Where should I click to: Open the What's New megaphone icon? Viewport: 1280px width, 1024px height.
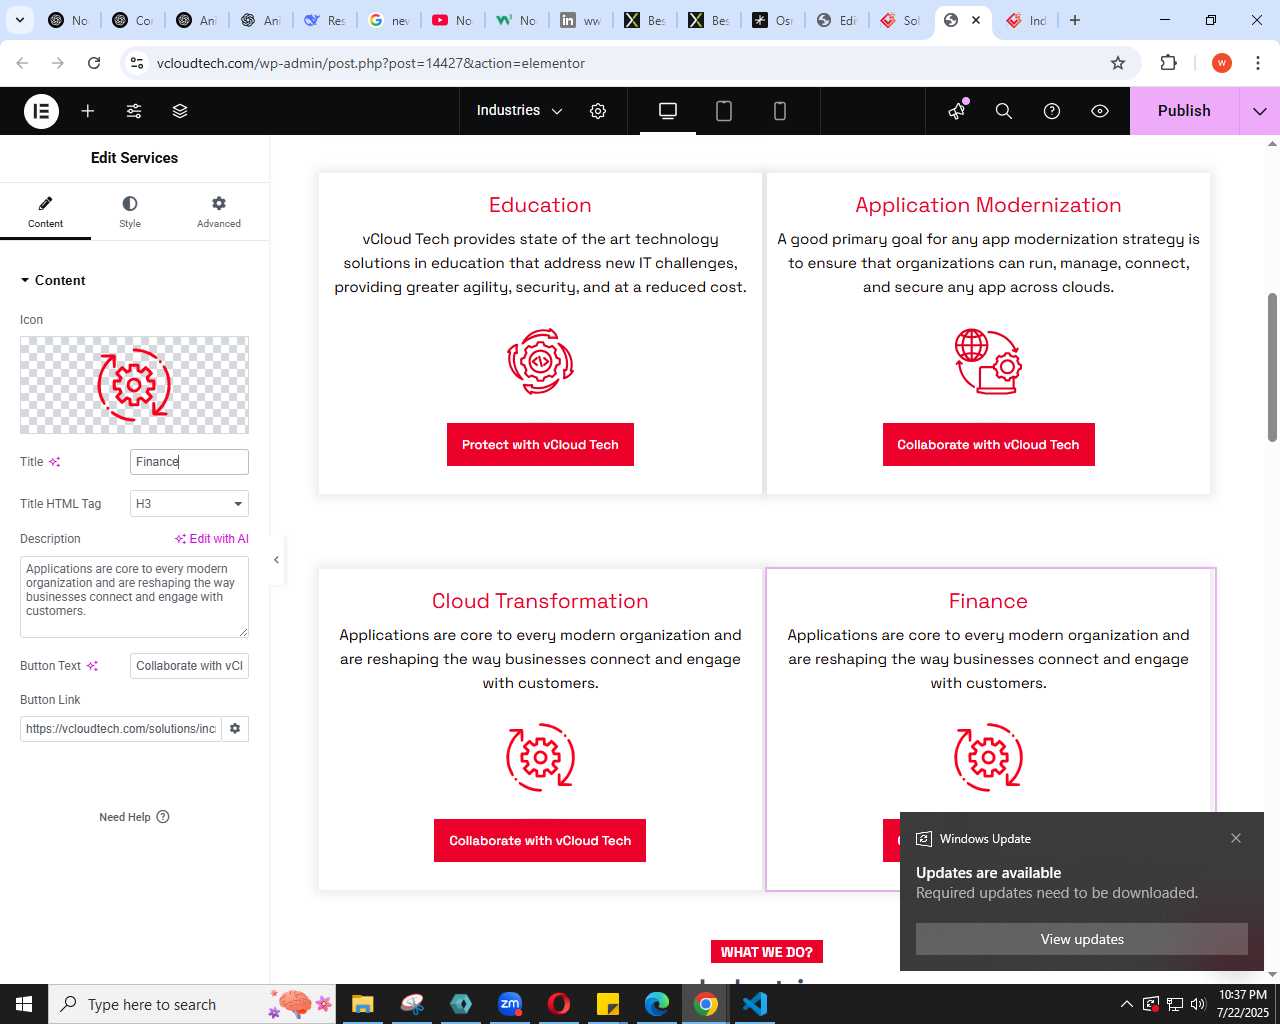click(957, 111)
